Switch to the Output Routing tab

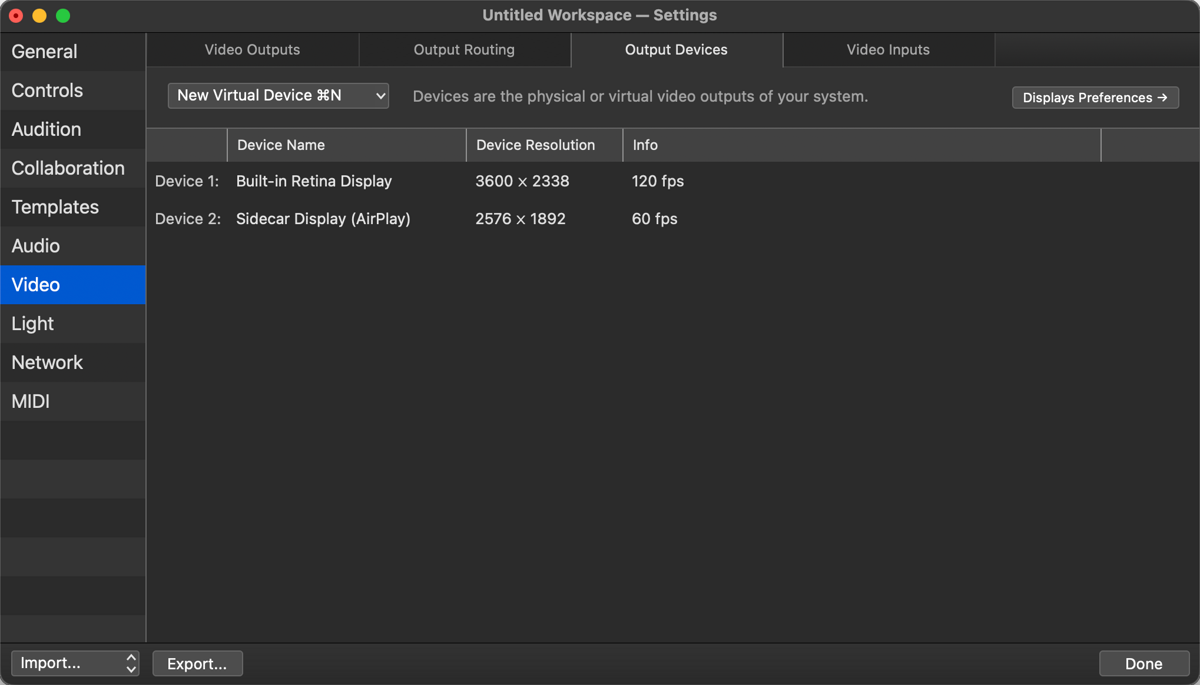click(464, 50)
